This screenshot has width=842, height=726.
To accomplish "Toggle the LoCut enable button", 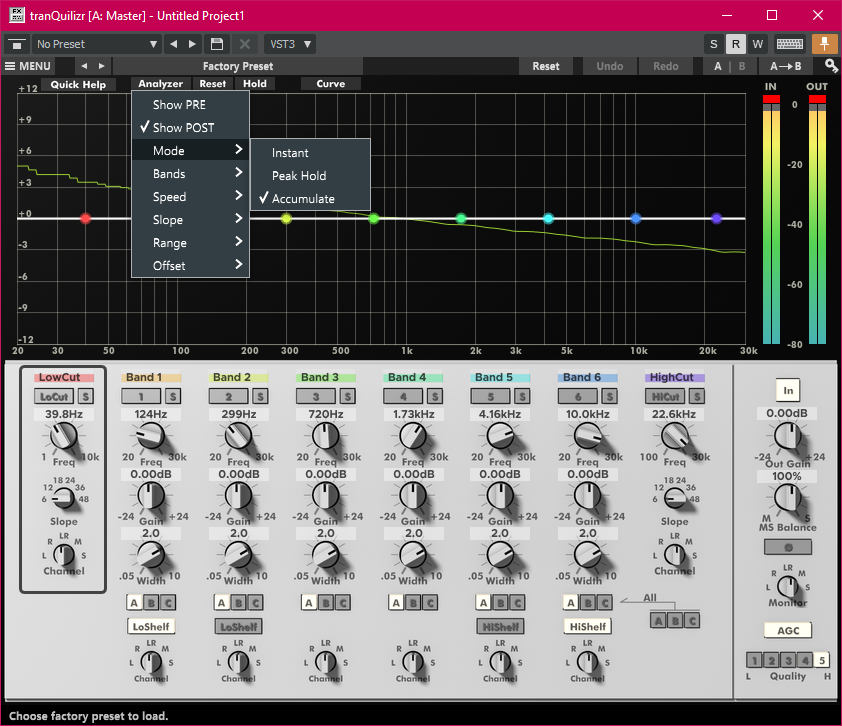I will coord(54,397).
